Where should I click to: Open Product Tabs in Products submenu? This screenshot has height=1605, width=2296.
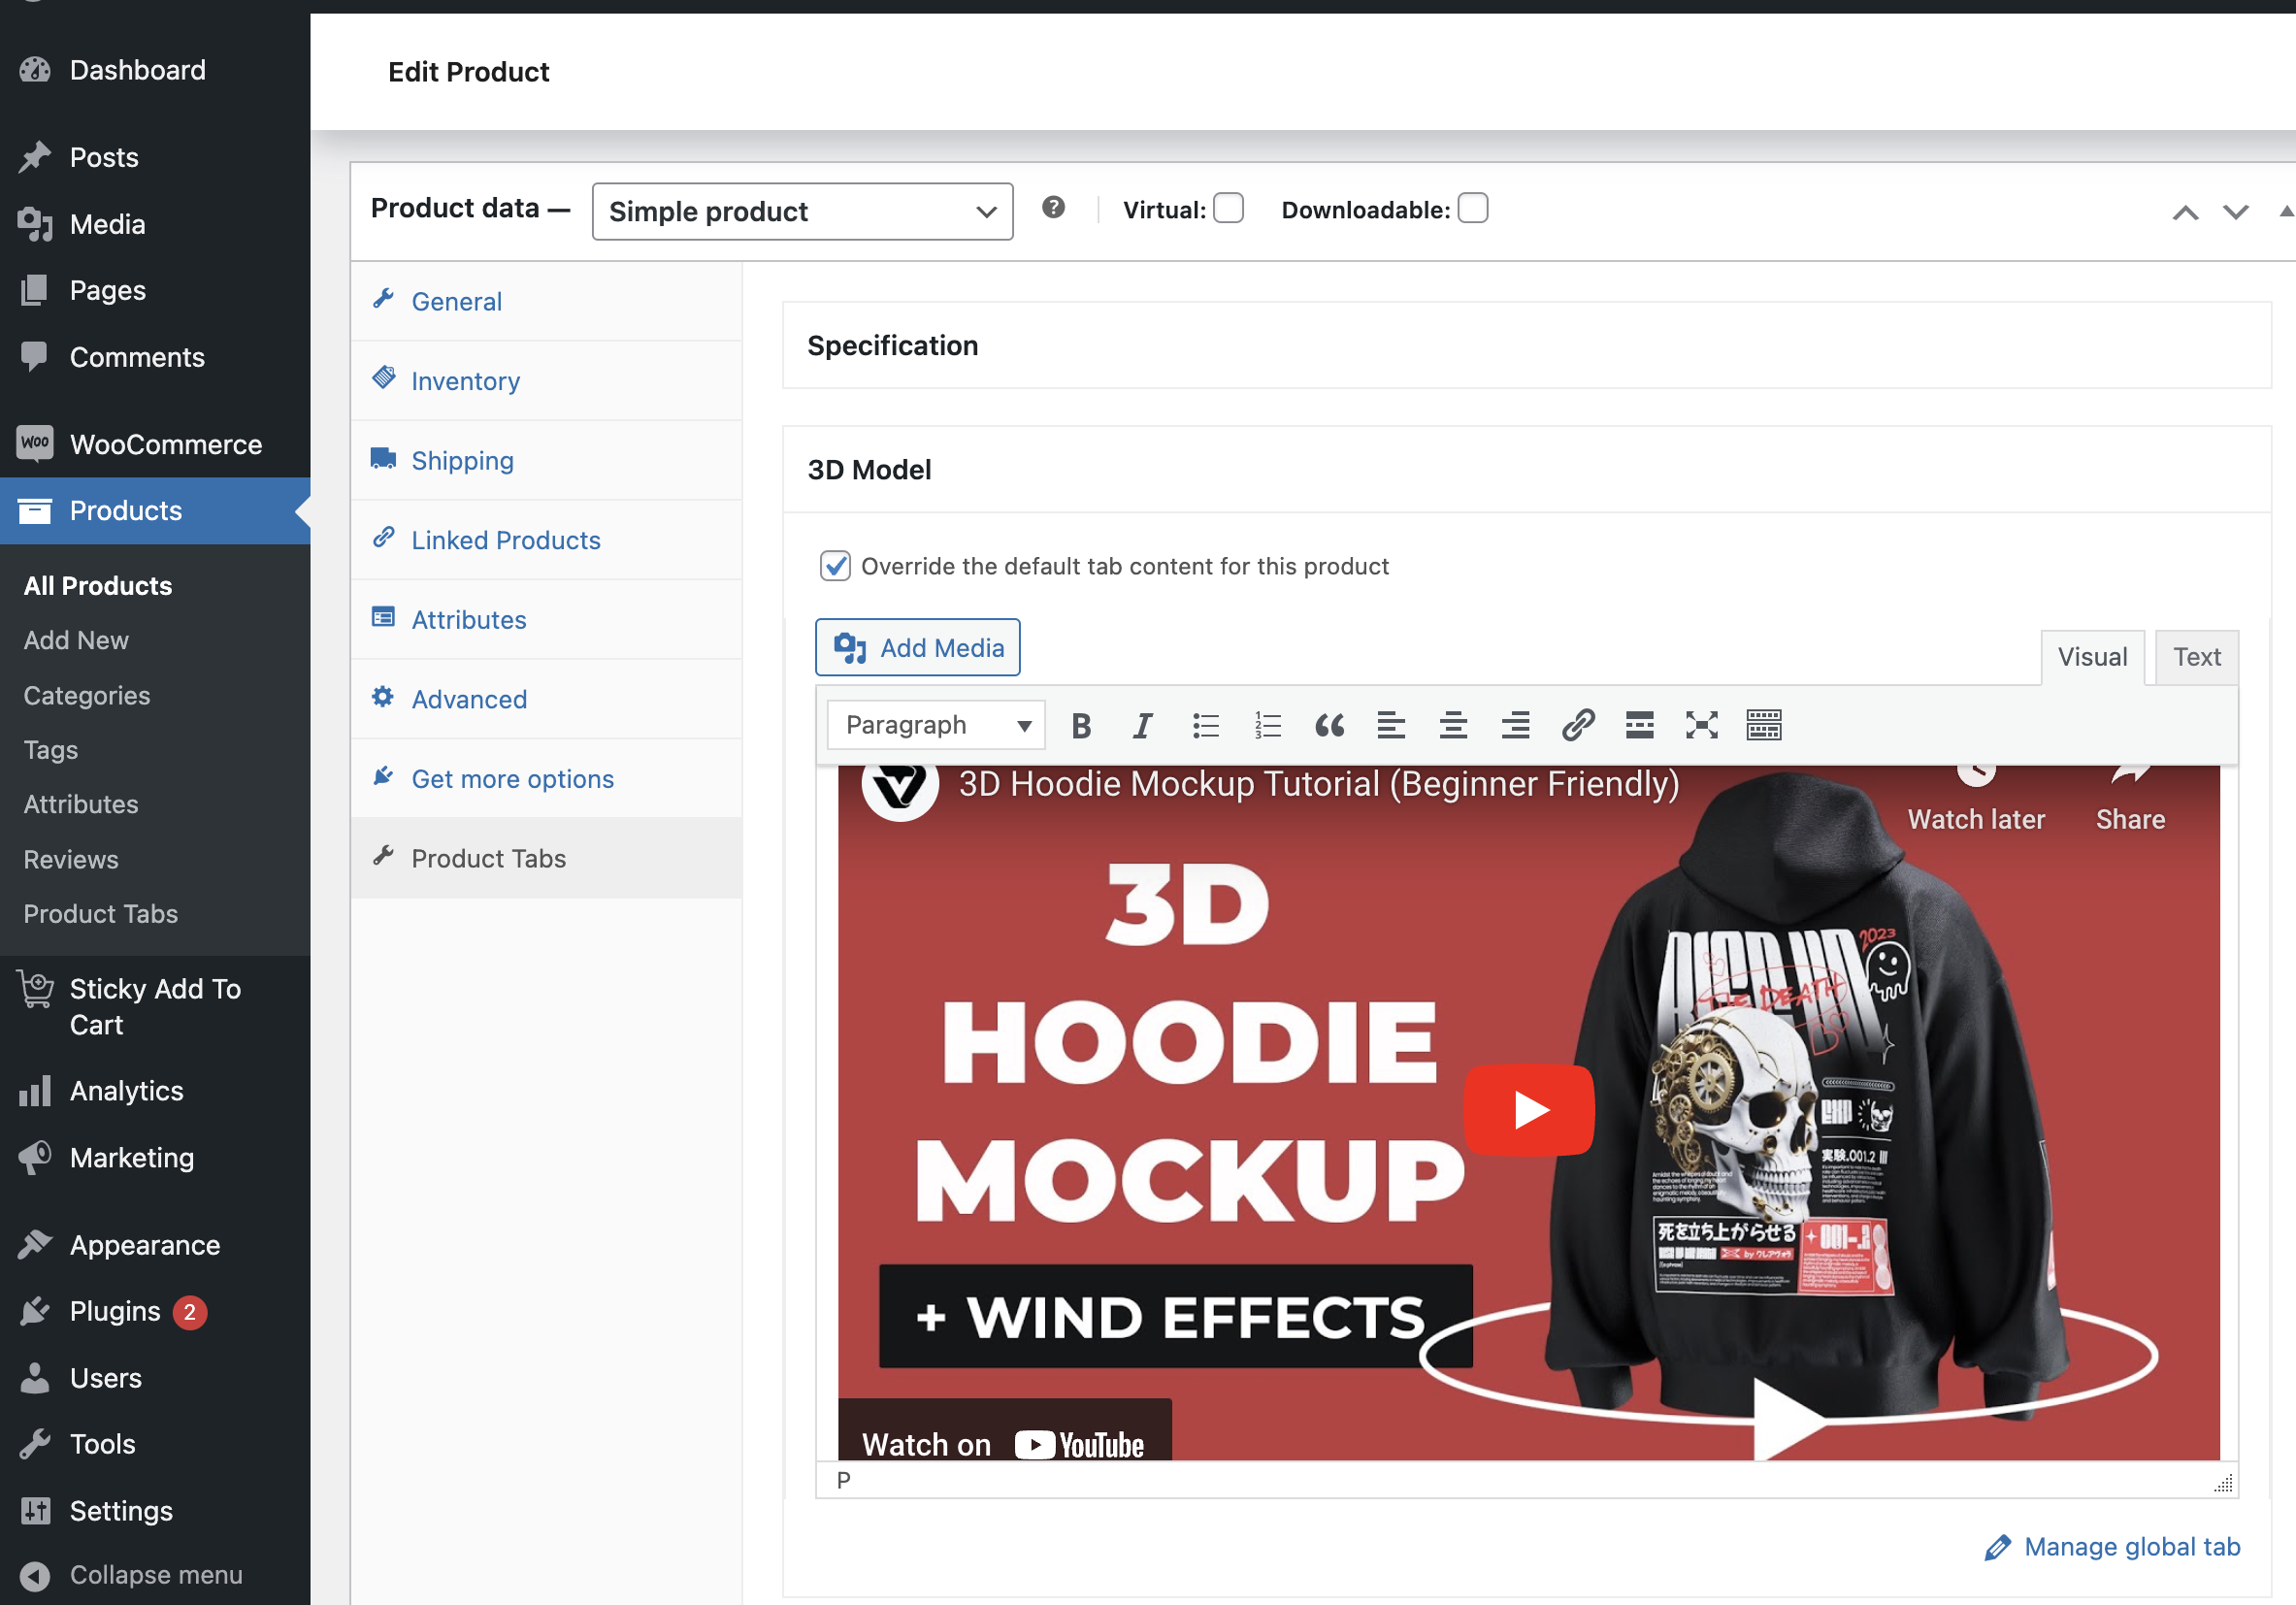click(x=101, y=914)
